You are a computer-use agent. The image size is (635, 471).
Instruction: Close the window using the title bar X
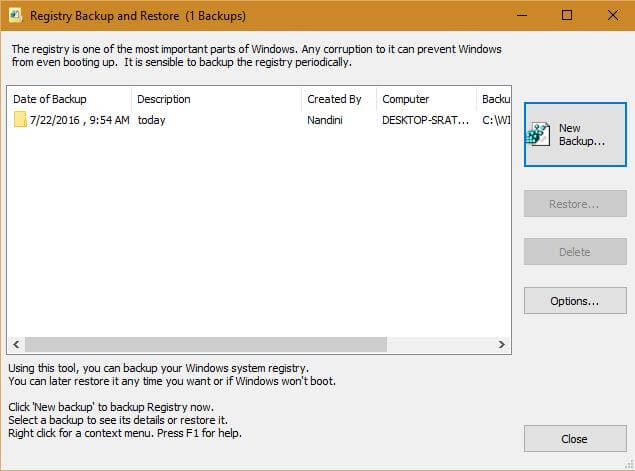tap(613, 15)
